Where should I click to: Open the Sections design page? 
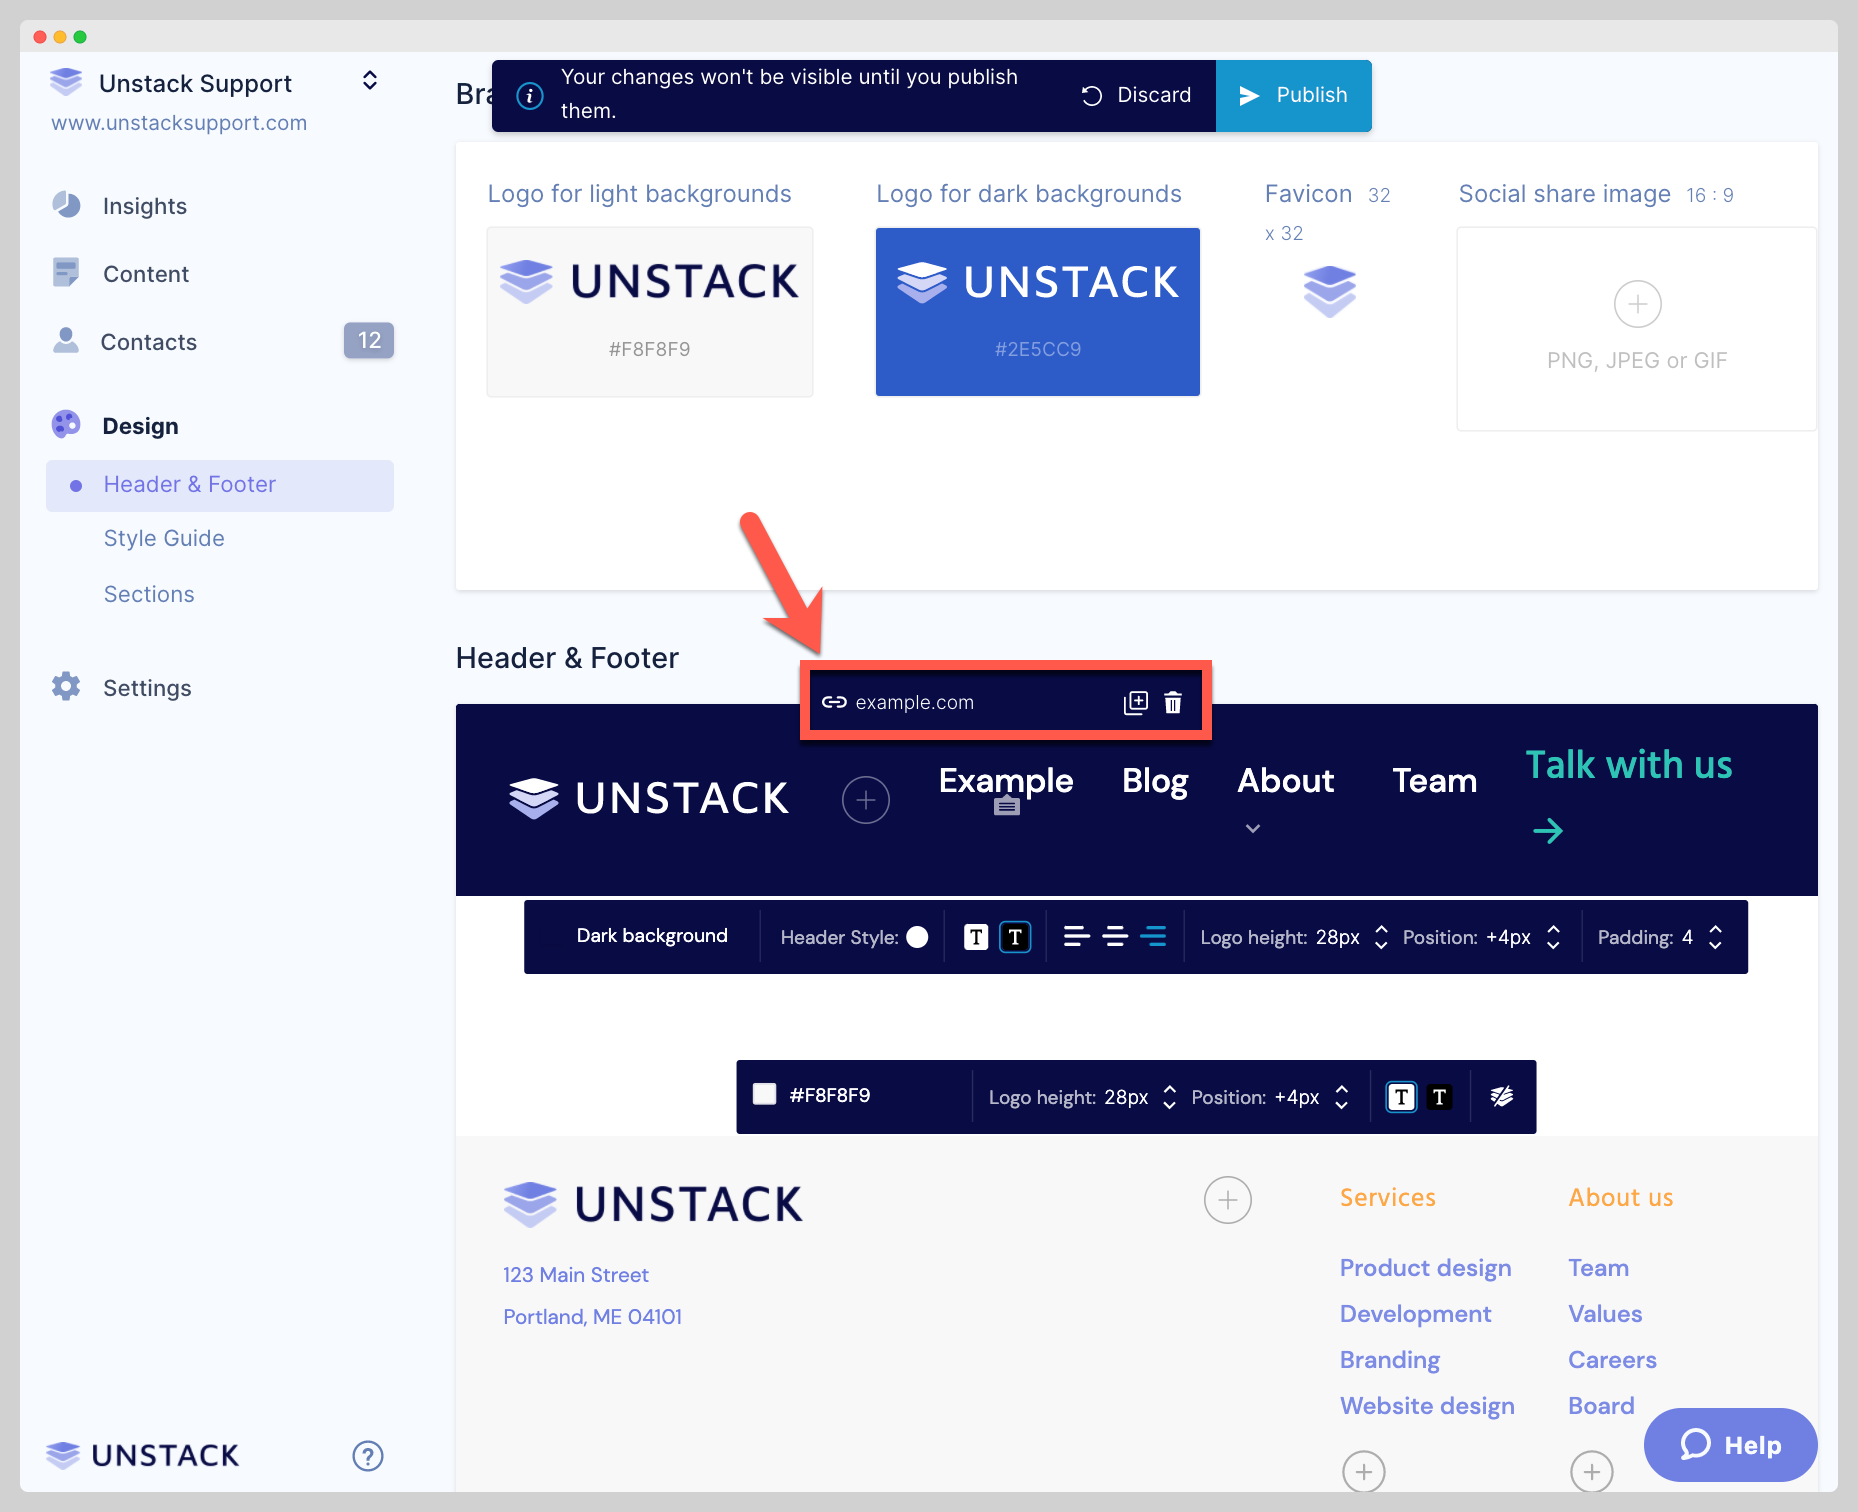149,594
